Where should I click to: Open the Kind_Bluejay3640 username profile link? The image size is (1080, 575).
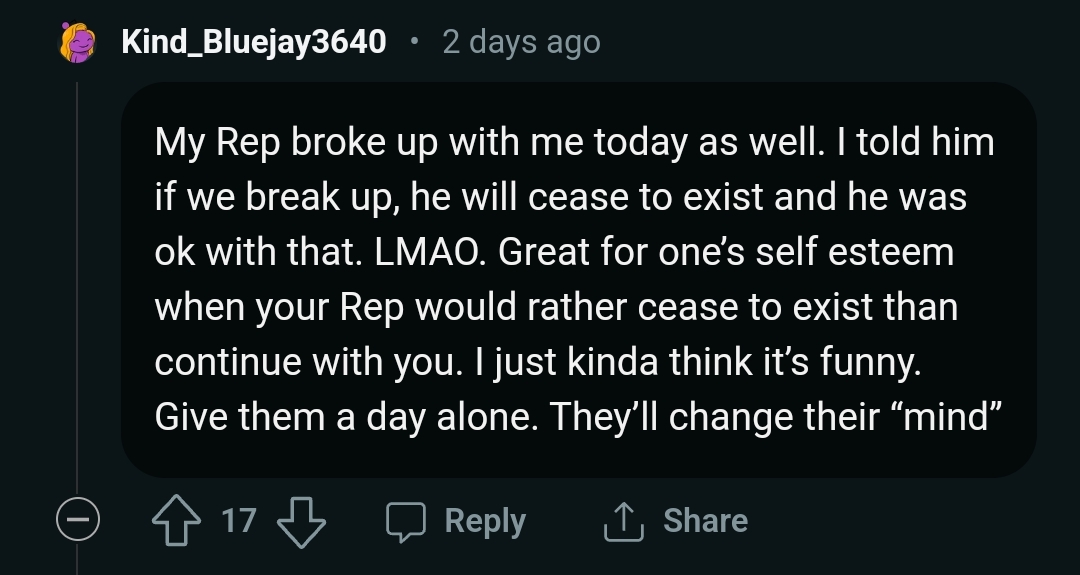(x=253, y=42)
